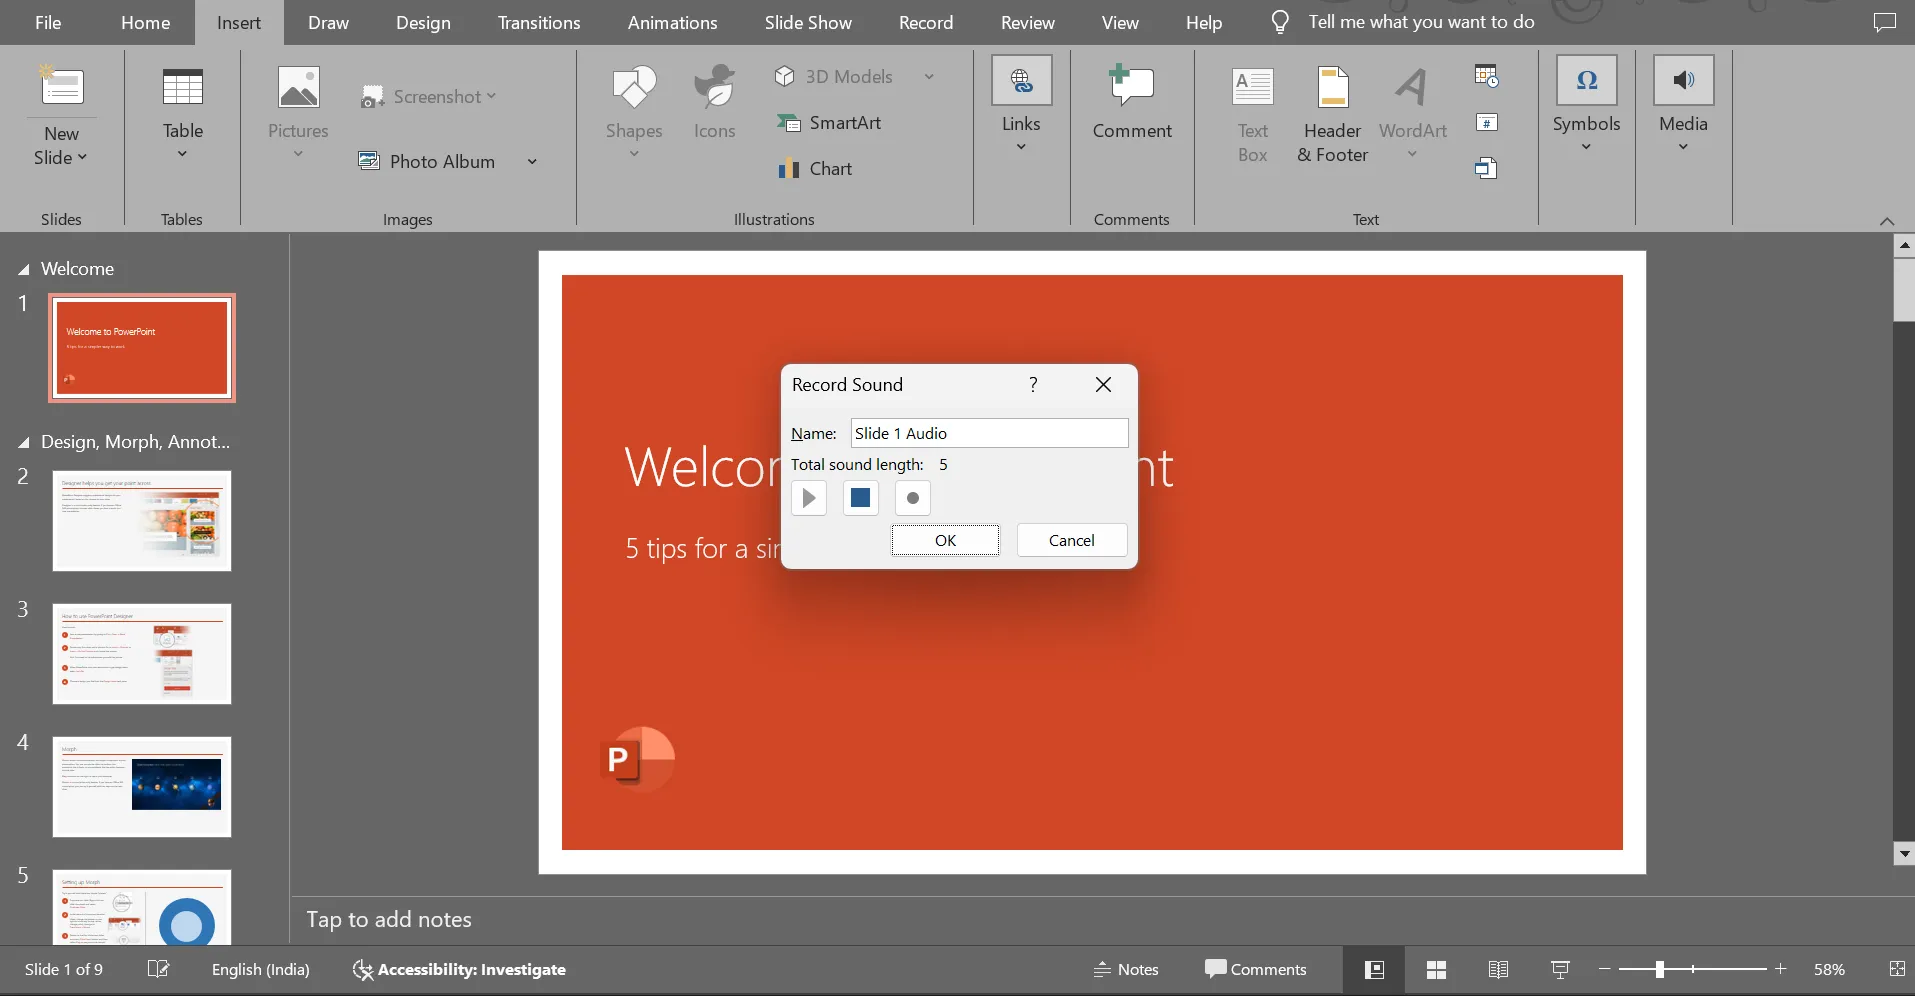The image size is (1915, 996).
Task: Open the comments pane icon at top right
Action: (x=1884, y=22)
